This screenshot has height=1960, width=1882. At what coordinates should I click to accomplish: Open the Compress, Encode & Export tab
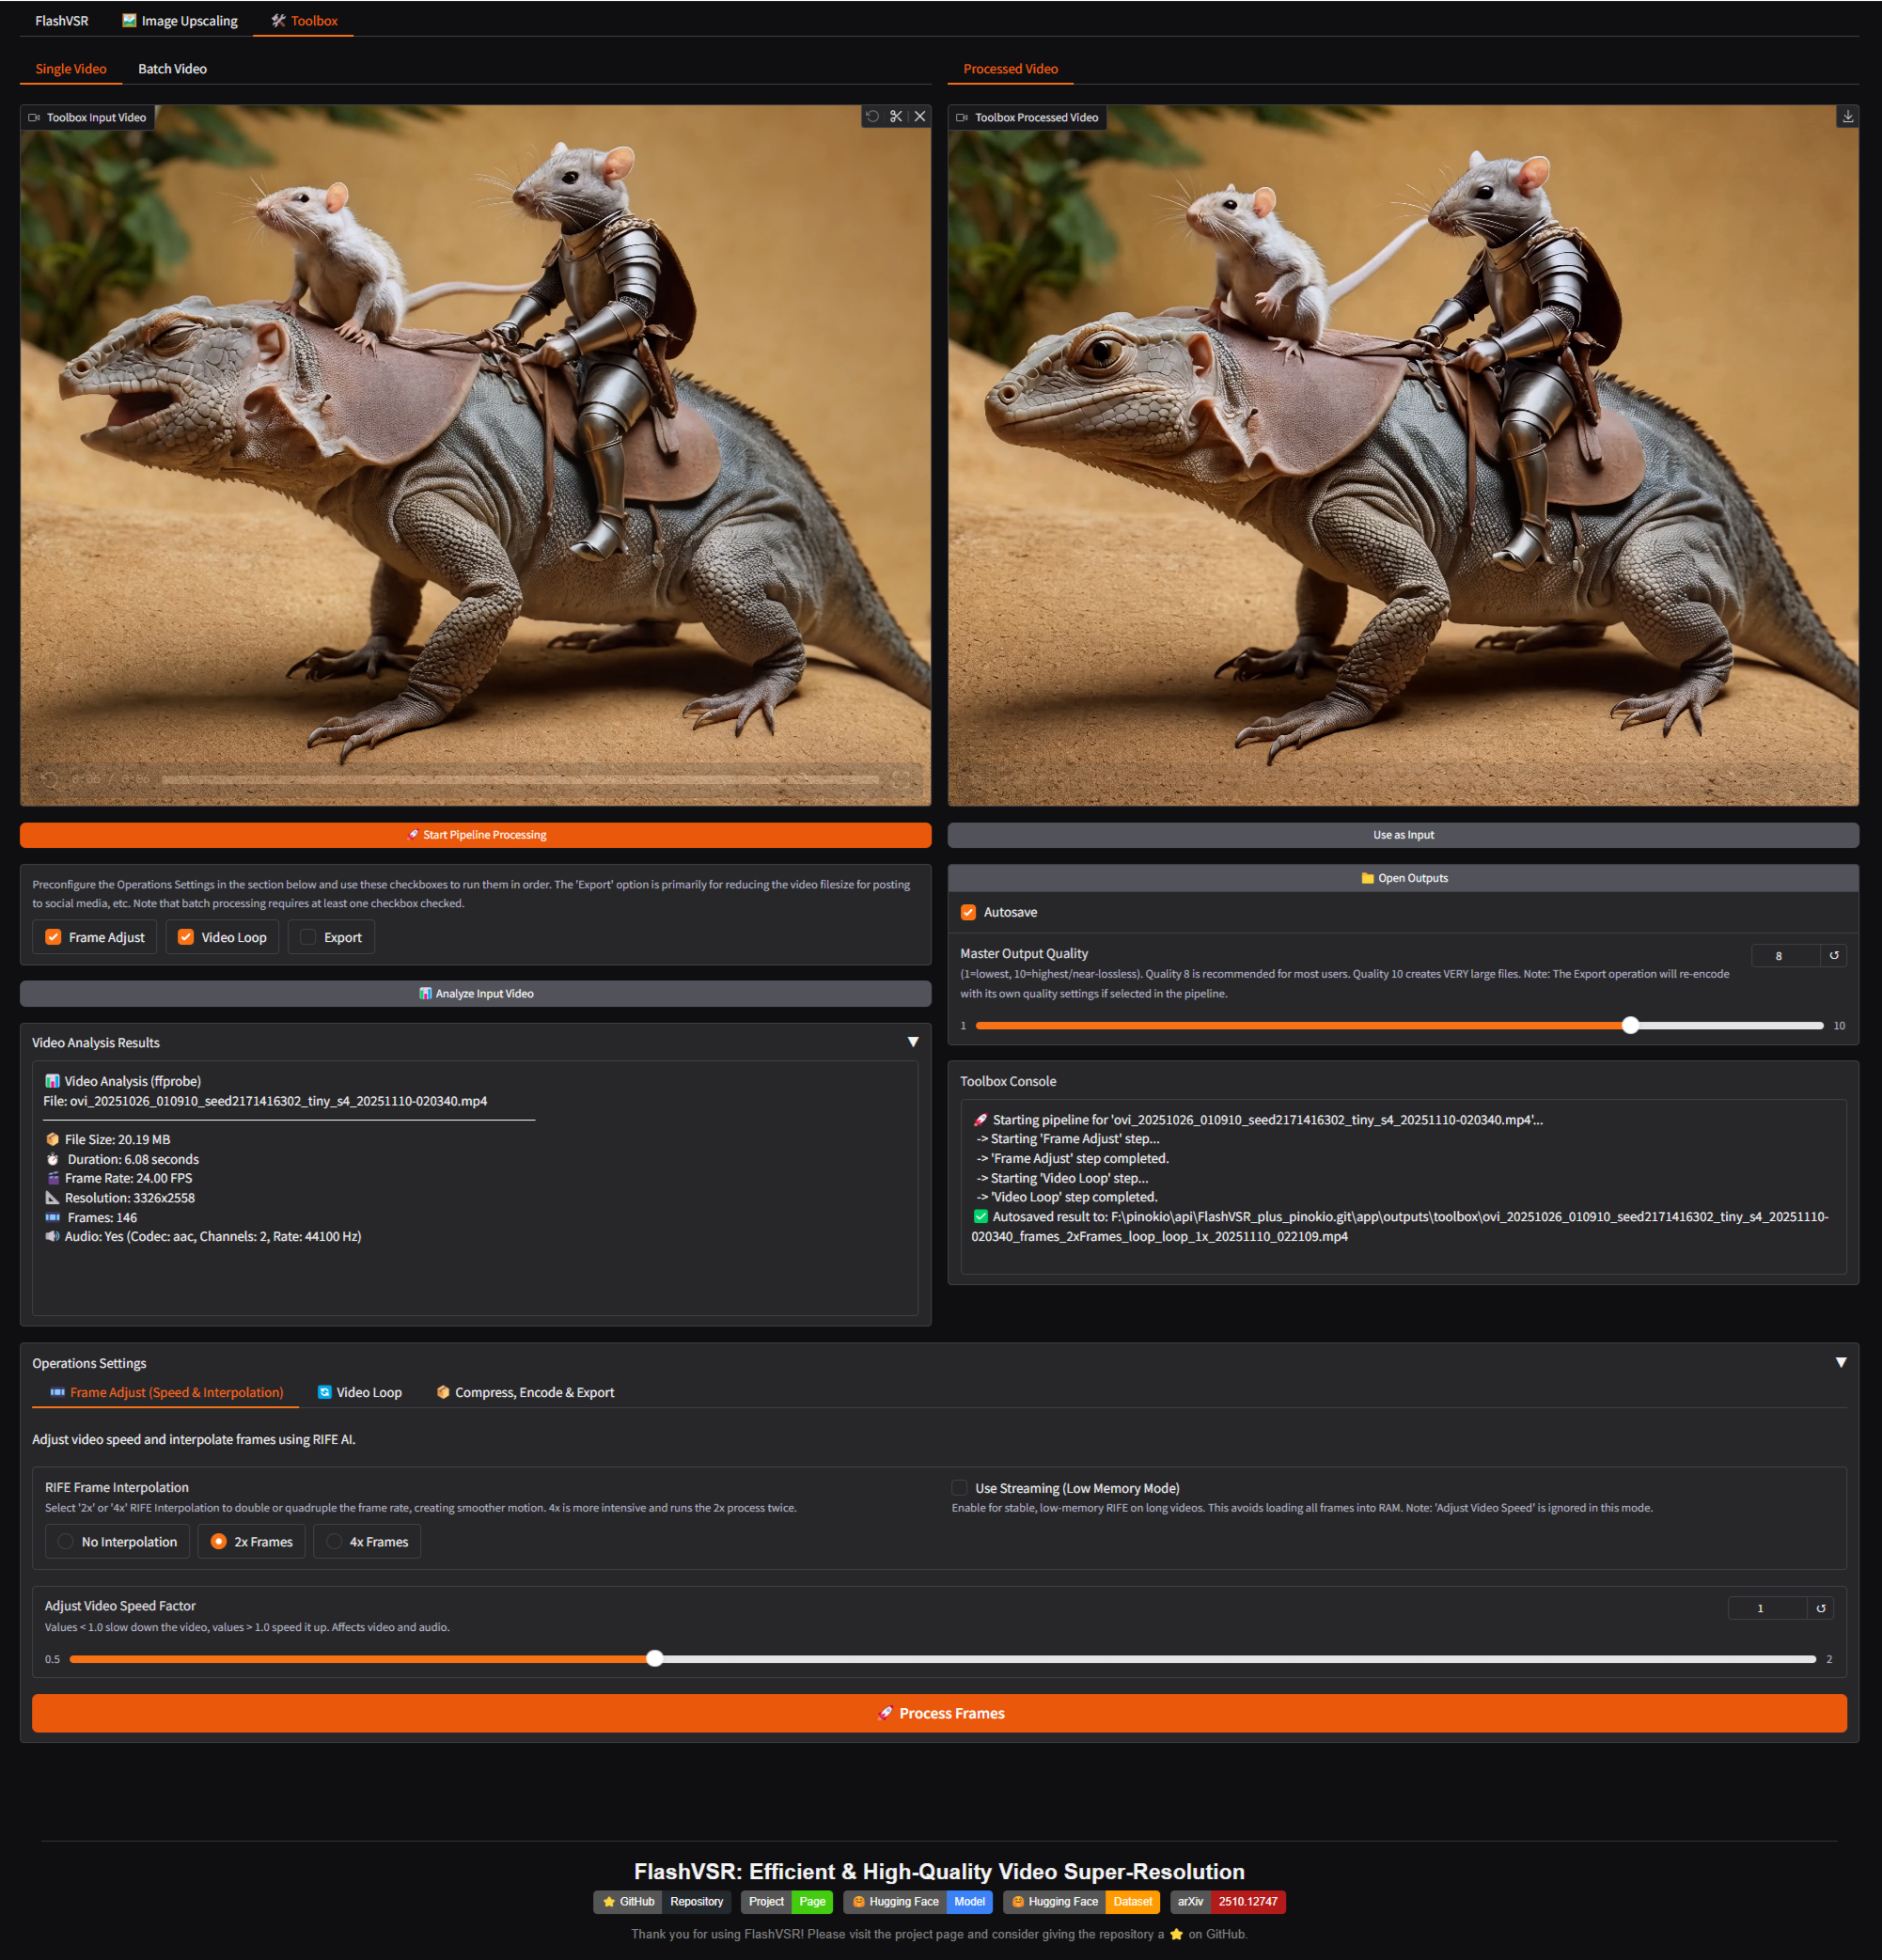pyautogui.click(x=525, y=1393)
